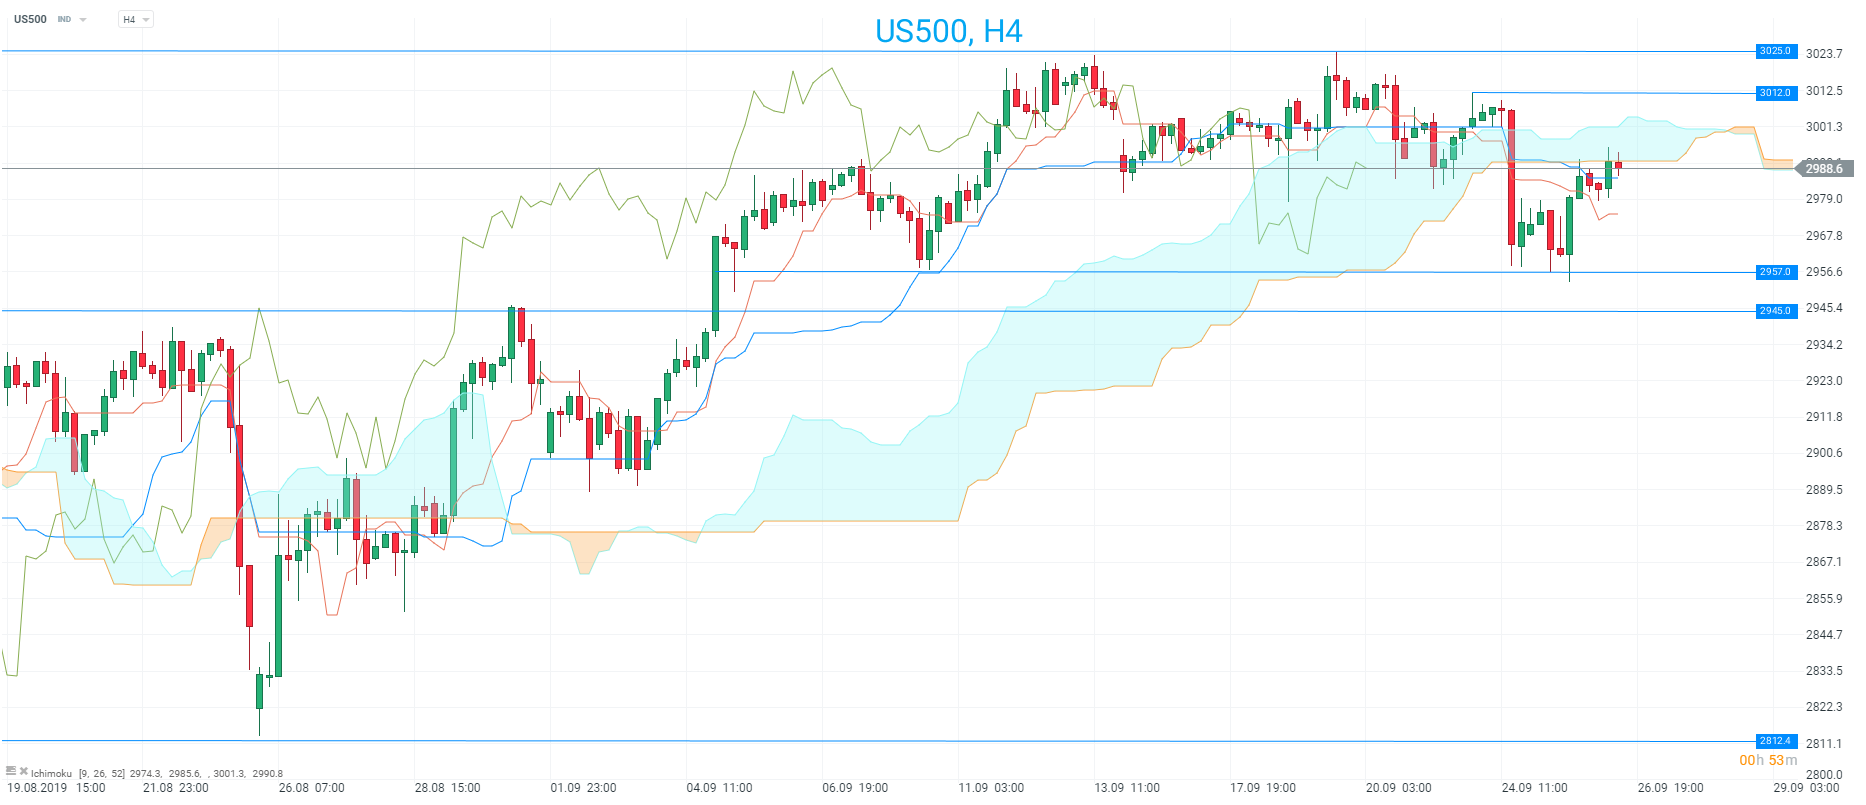1866x805 pixels.
Task: Click the 24.09 11:00 time axis label
Action: coord(1534,788)
